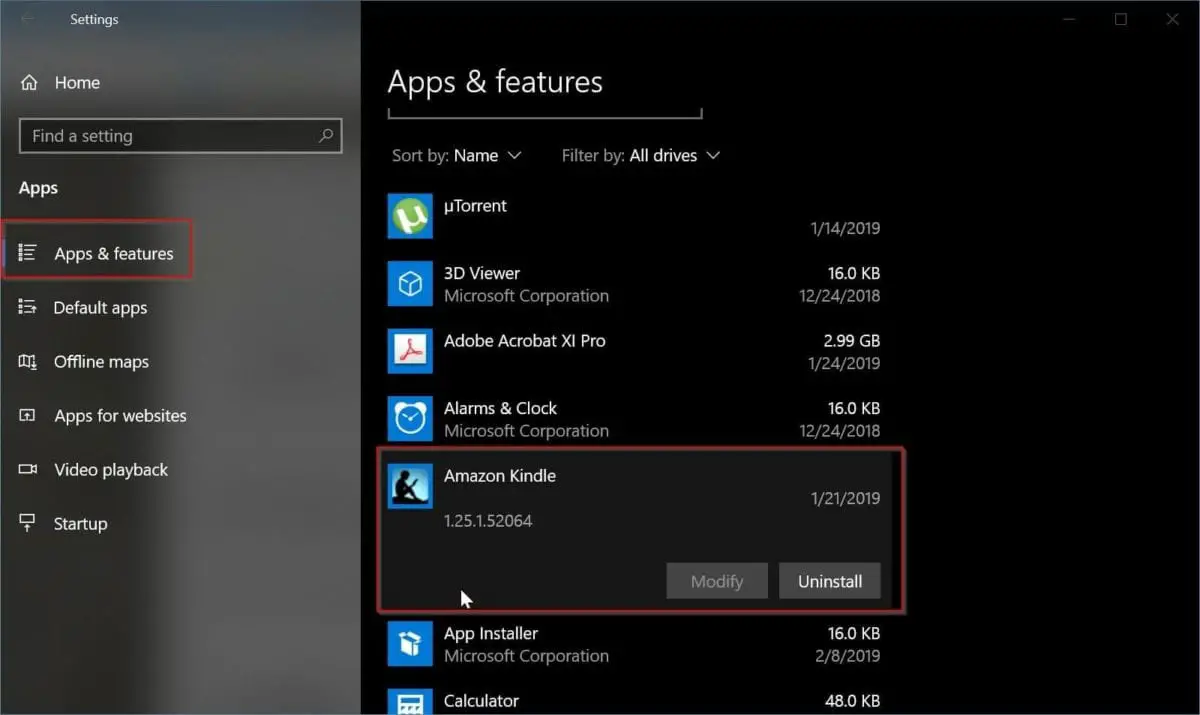Select the 3D Viewer entry name
This screenshot has width=1200, height=715.
click(x=482, y=273)
